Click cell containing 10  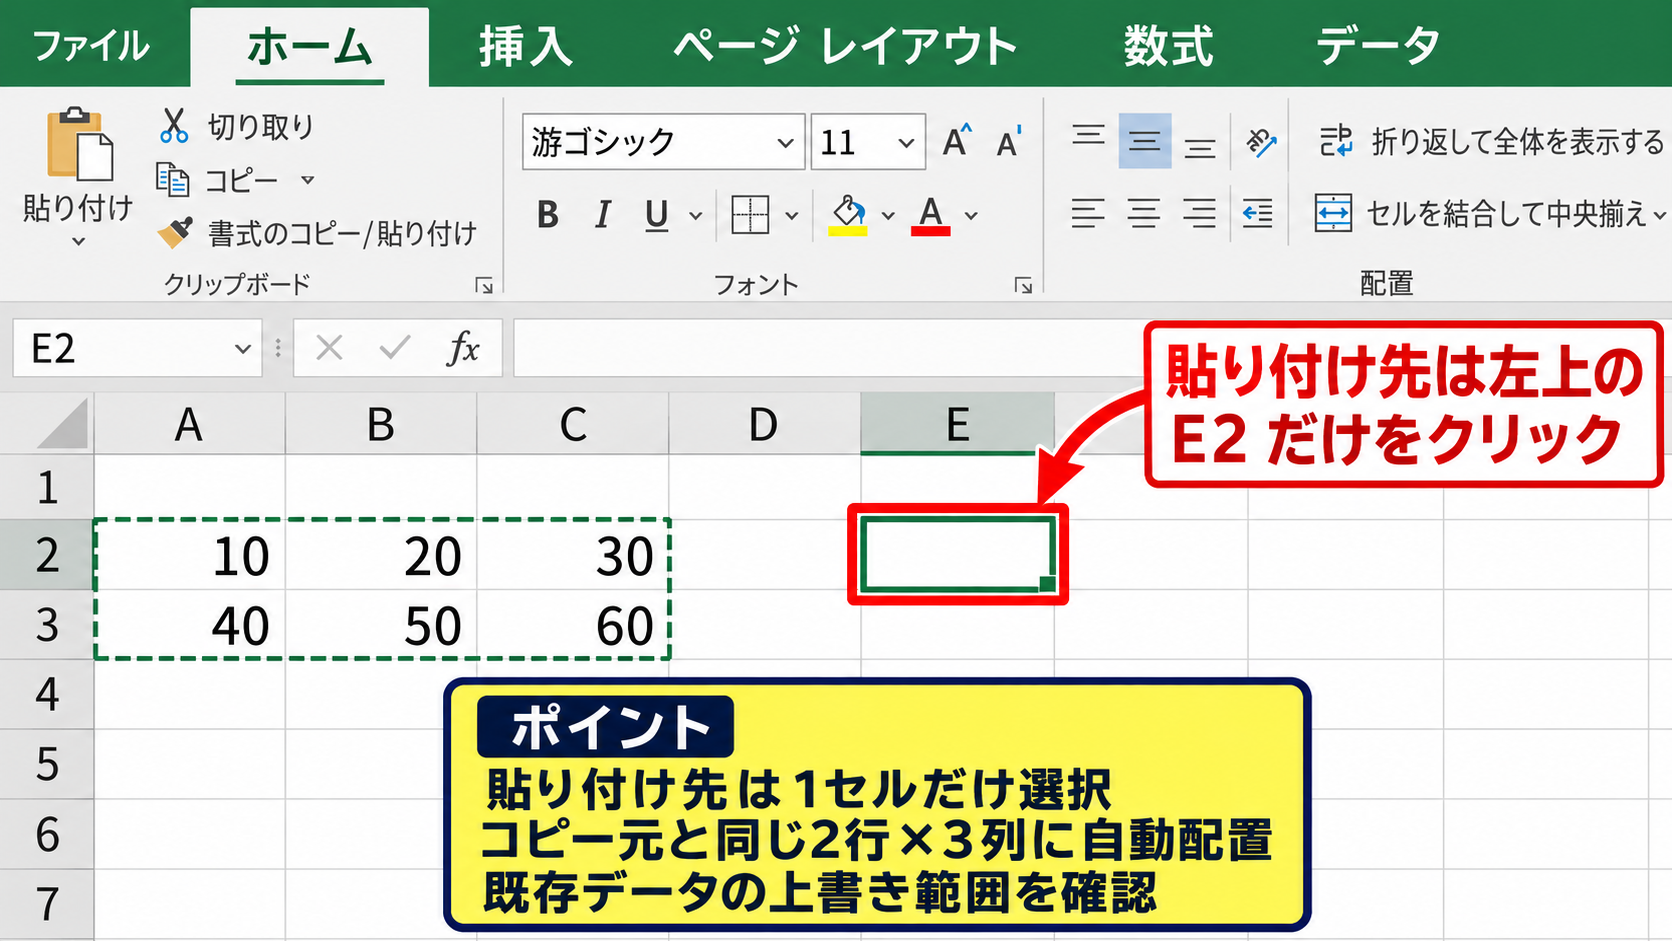[x=189, y=555]
